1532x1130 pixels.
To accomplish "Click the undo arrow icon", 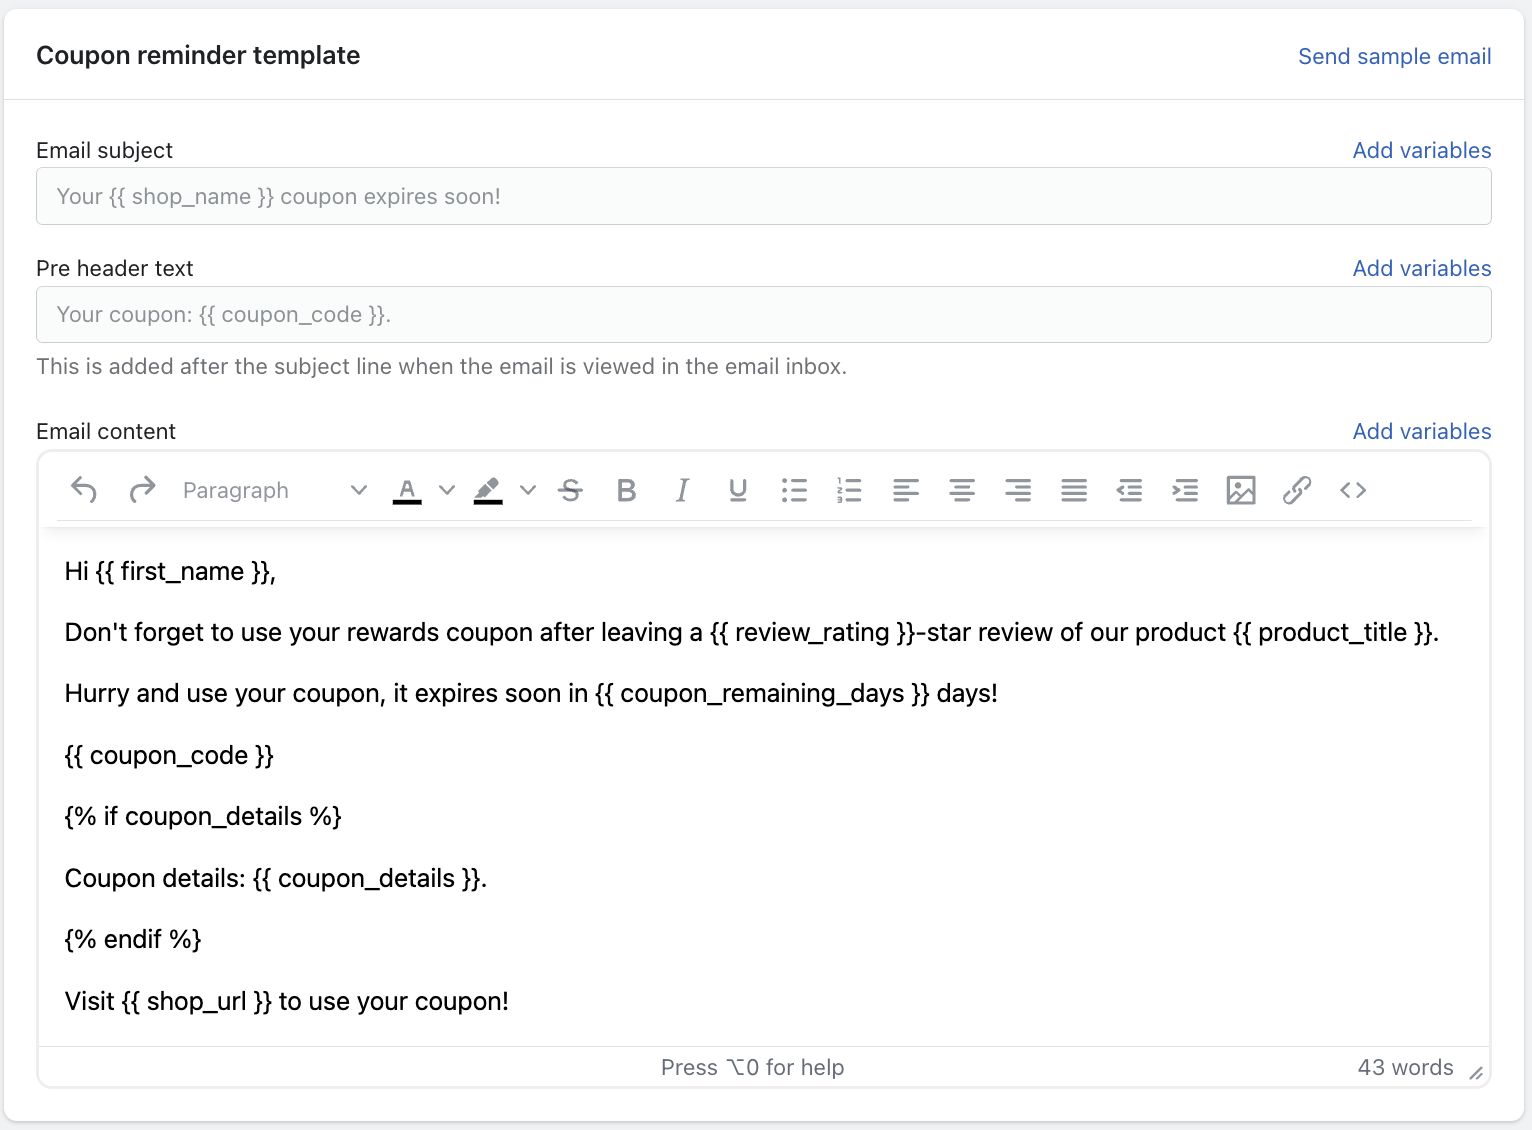I will click(x=84, y=490).
